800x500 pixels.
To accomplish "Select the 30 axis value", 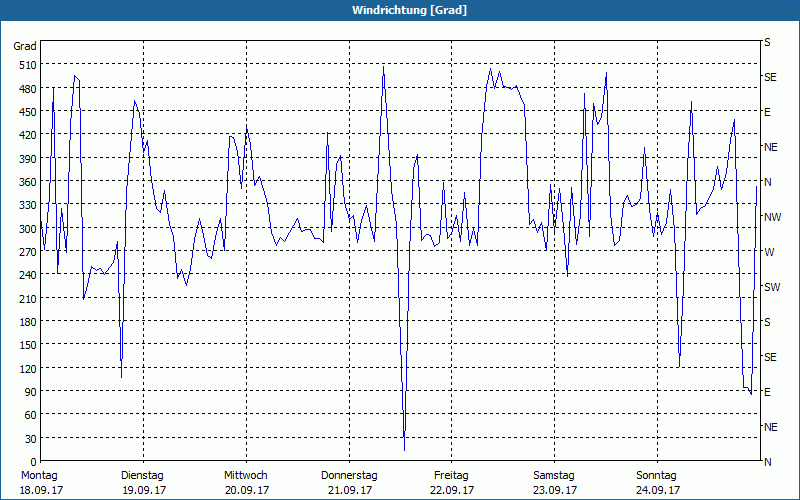I will point(31,438).
